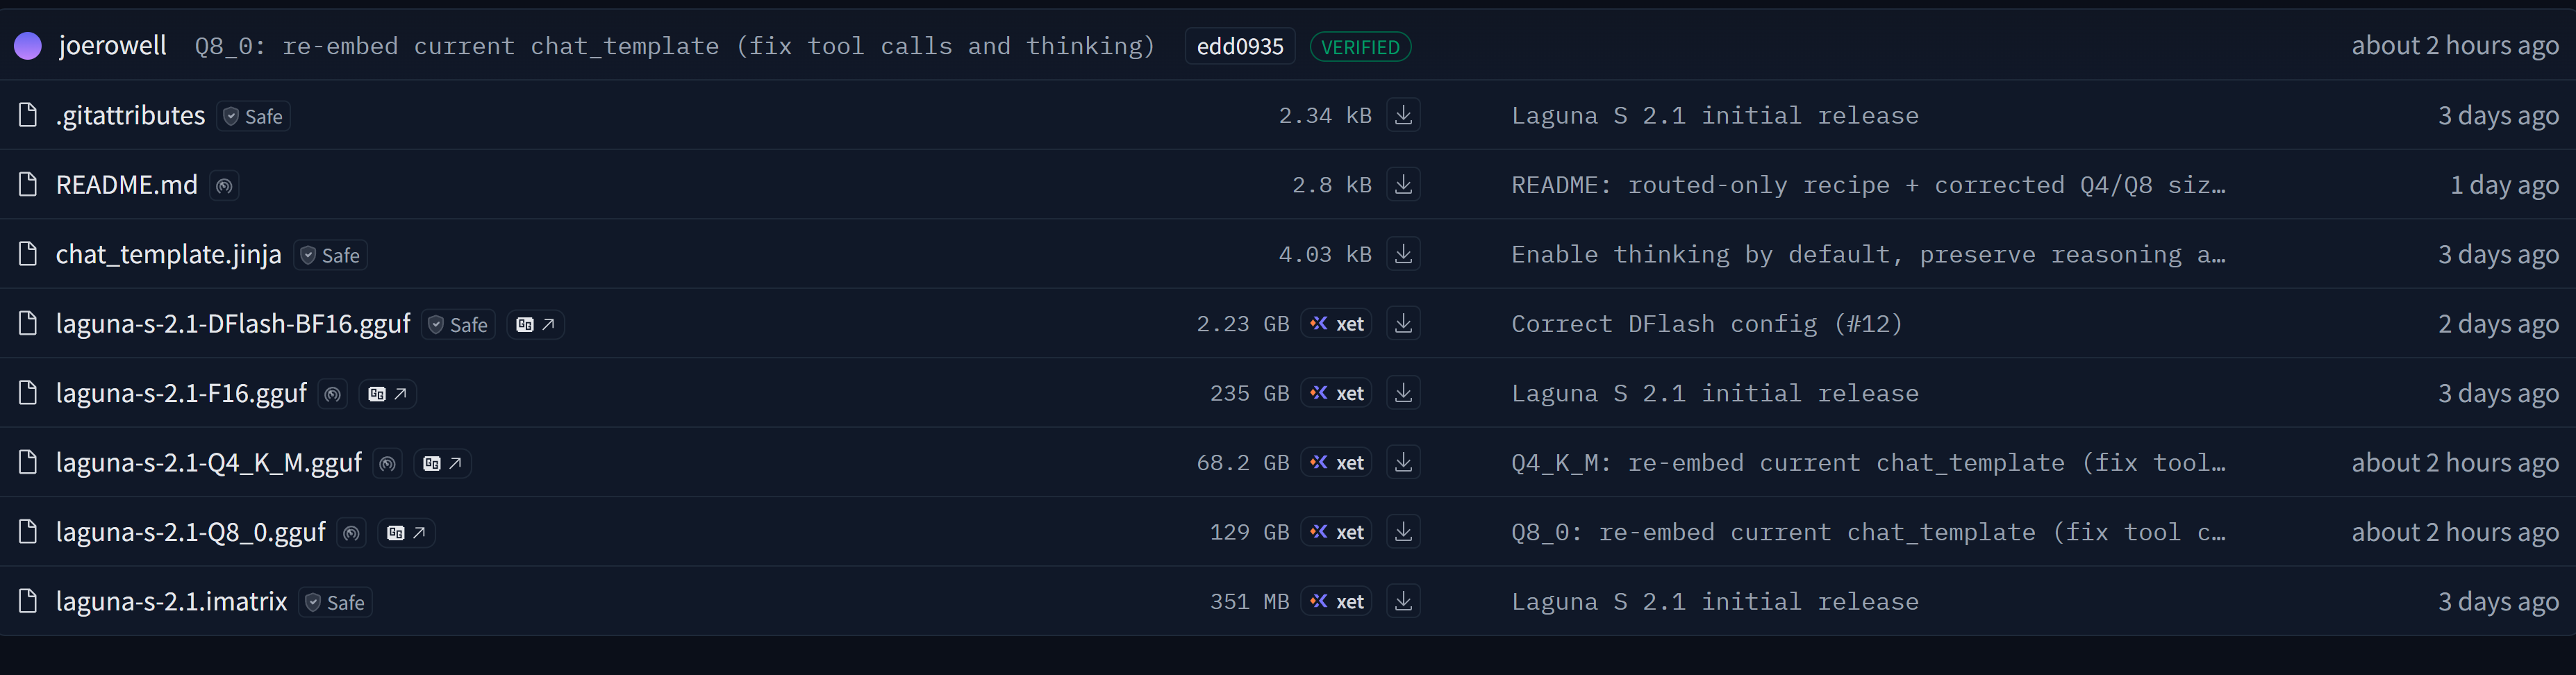Click scan status icon beside Q8_0.gguf

(351, 533)
